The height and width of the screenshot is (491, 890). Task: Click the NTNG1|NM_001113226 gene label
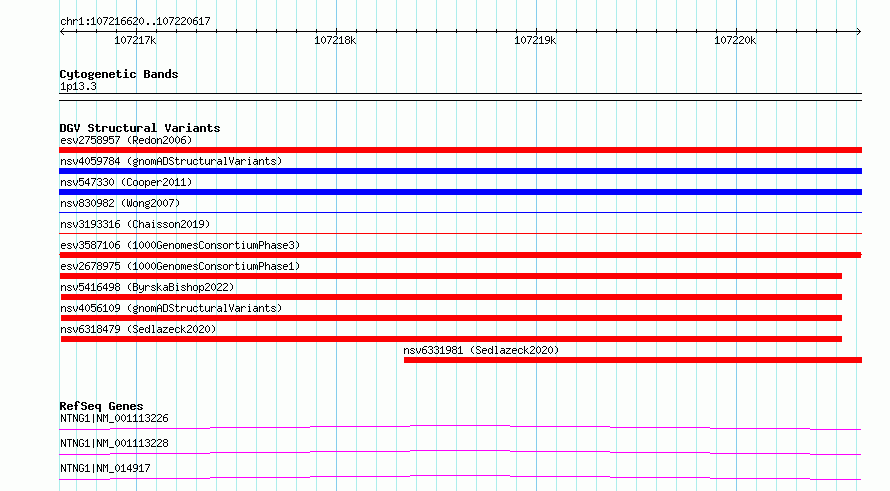114,418
